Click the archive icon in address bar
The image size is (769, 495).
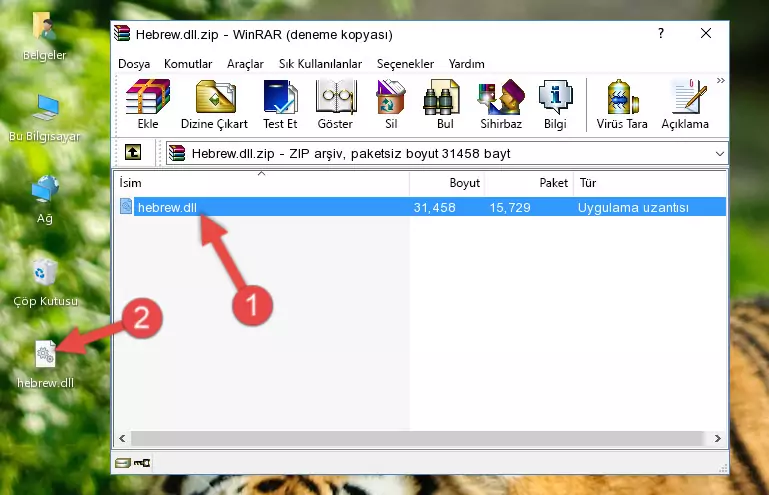tap(177, 154)
